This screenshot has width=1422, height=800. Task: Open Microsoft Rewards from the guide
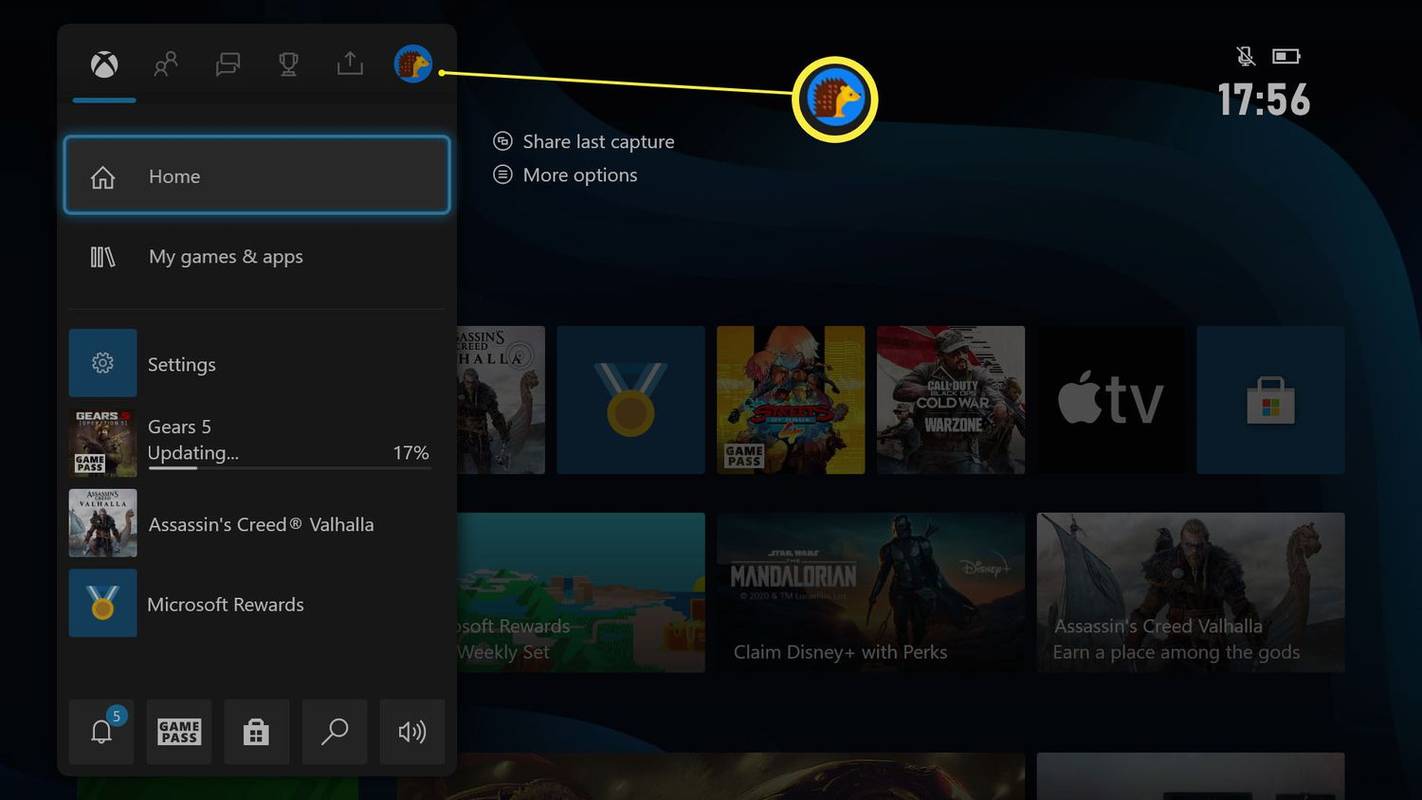257,603
